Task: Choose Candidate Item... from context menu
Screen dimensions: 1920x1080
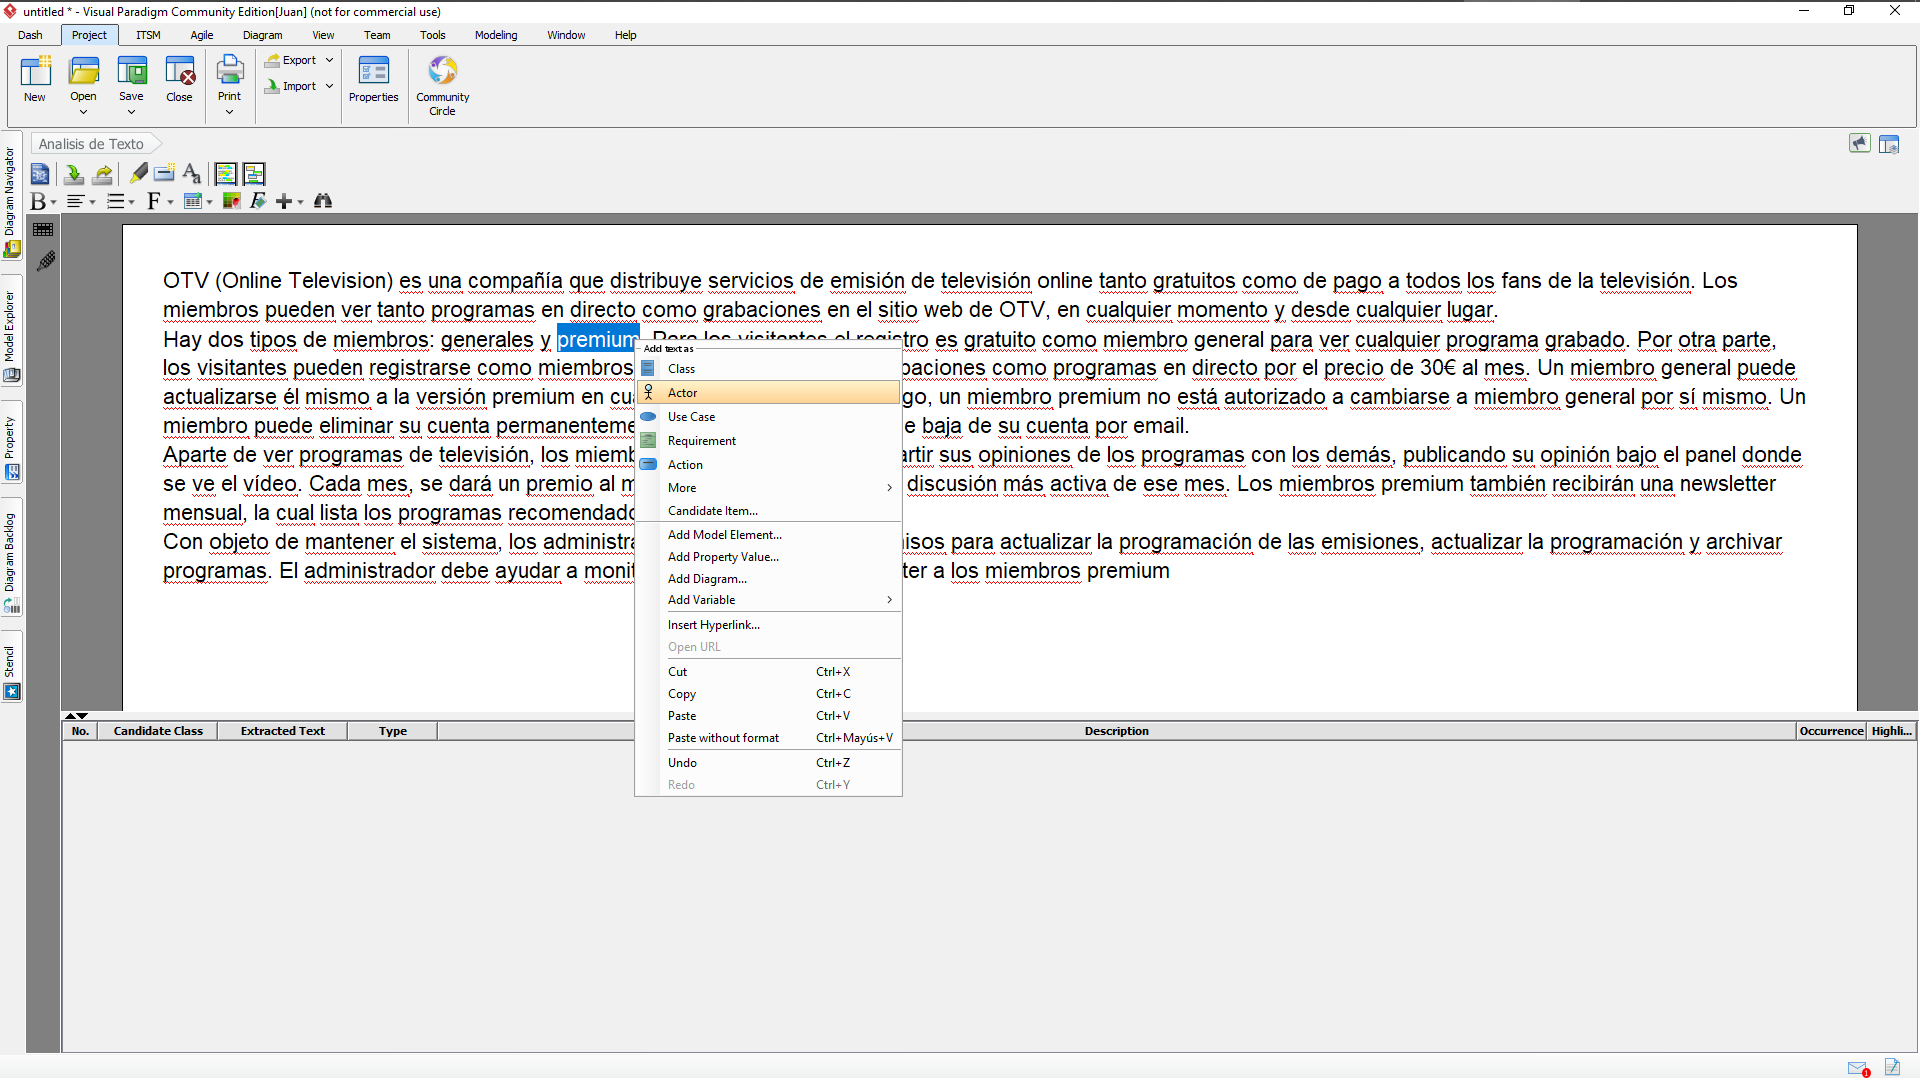Action: click(769, 511)
